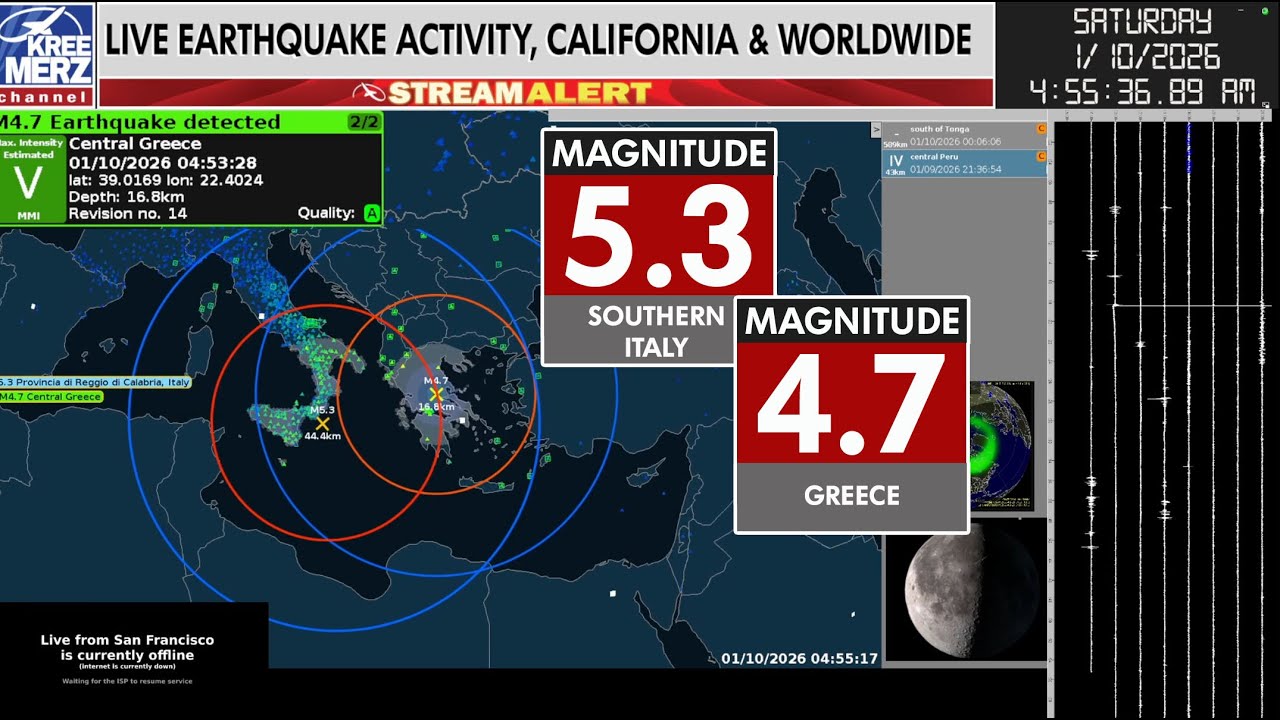
Task: Select the south of Tonga earthquake entry
Action: [x=964, y=136]
